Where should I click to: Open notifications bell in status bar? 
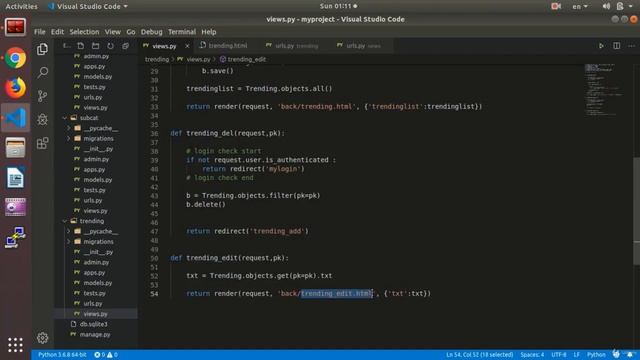[630, 354]
